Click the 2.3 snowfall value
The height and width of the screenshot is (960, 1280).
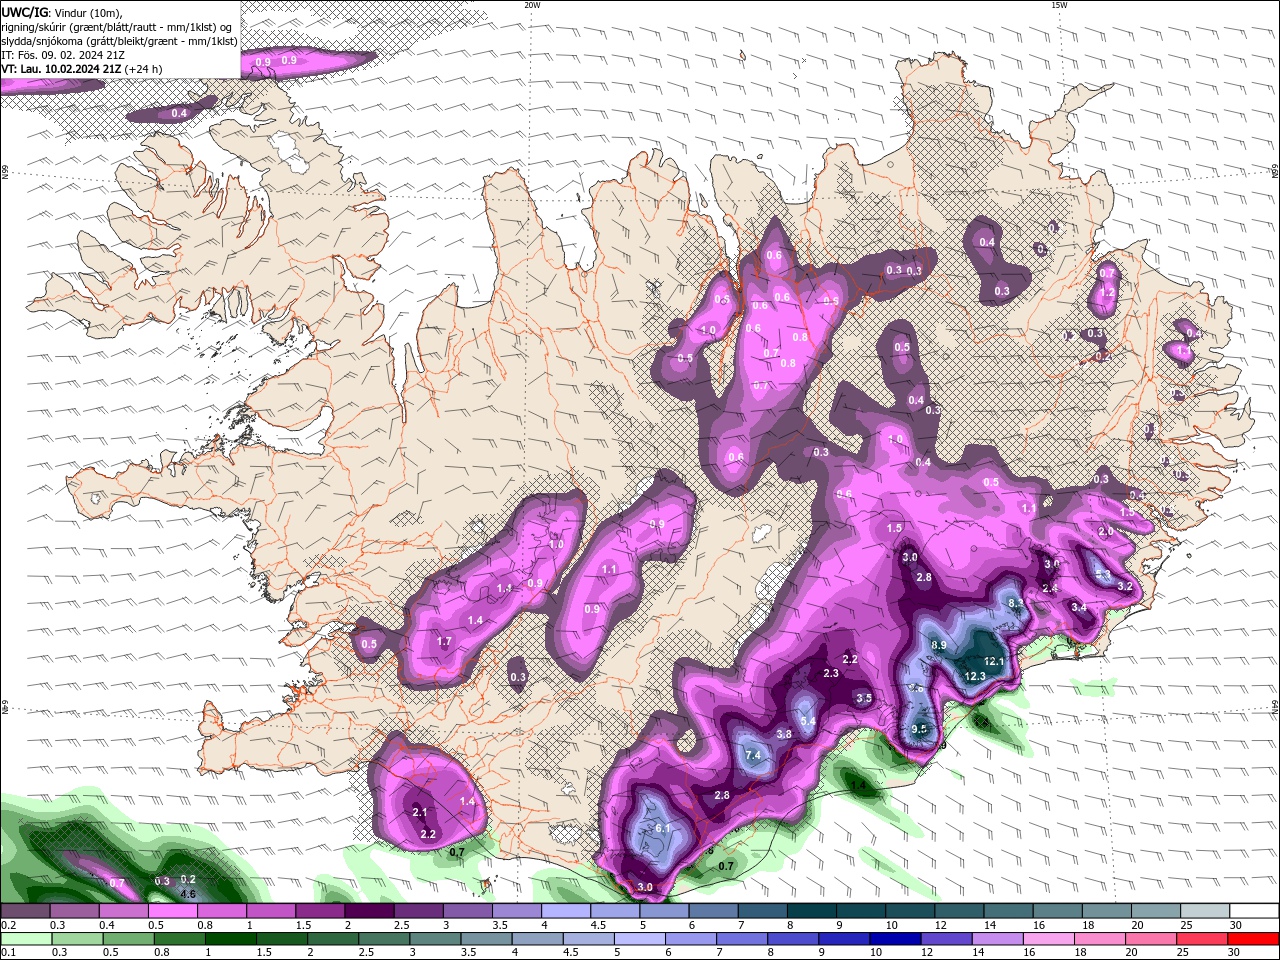pos(831,674)
